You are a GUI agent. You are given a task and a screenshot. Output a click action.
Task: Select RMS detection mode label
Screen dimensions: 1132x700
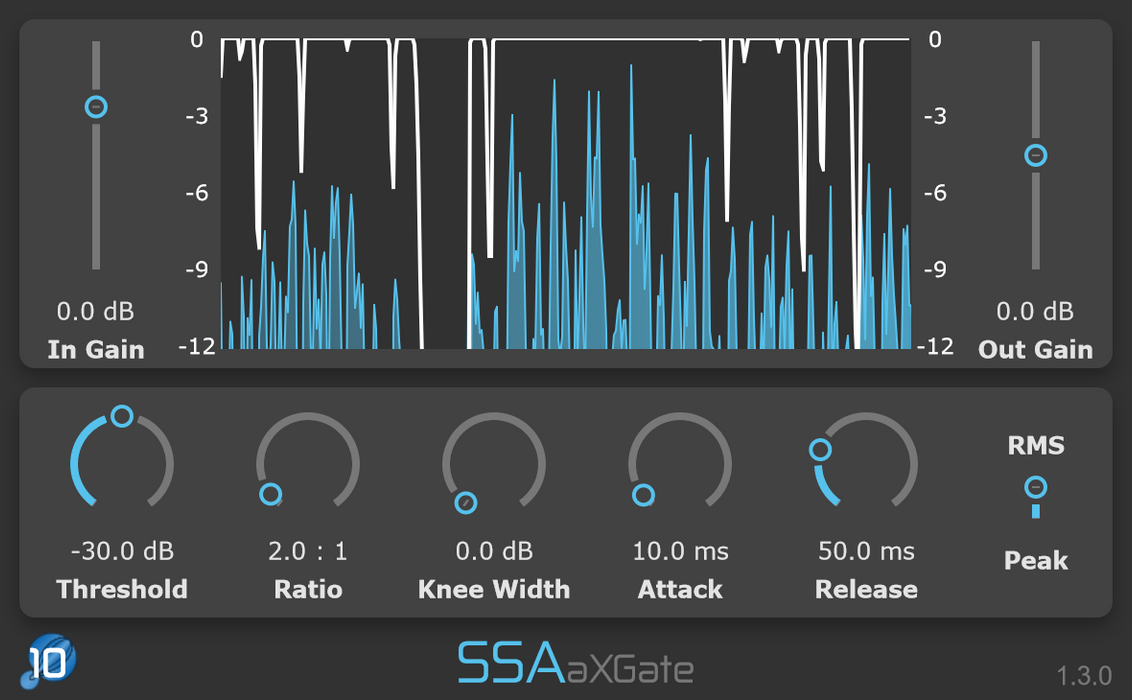(x=1036, y=446)
